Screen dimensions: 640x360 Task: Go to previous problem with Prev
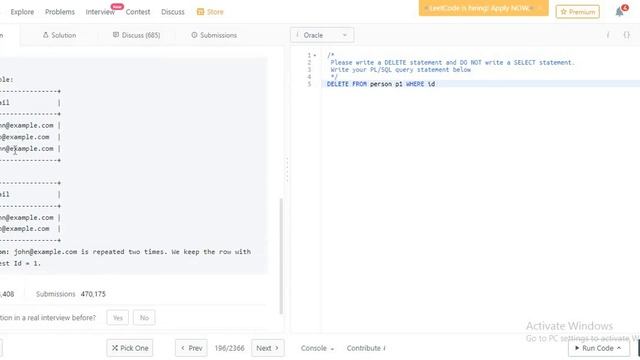coord(191,348)
